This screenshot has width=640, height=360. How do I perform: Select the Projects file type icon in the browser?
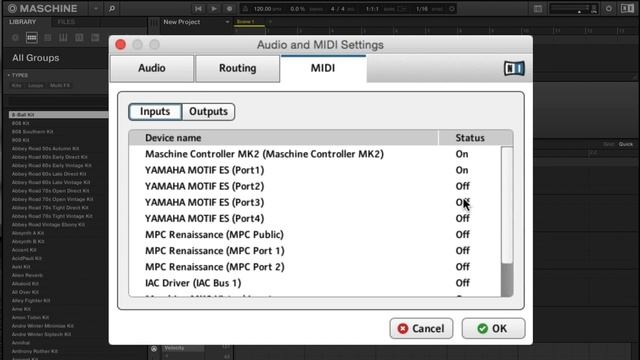(16, 38)
